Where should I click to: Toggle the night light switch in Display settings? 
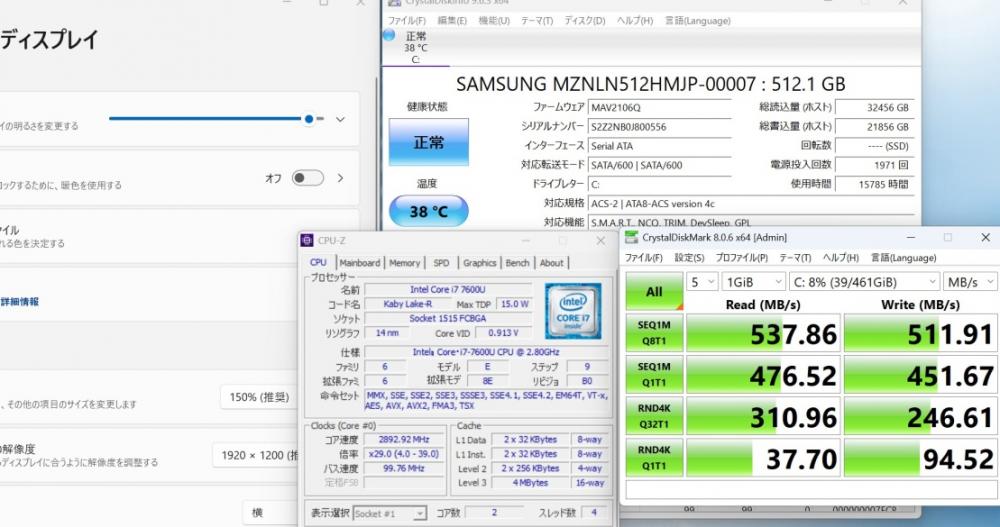coord(308,178)
